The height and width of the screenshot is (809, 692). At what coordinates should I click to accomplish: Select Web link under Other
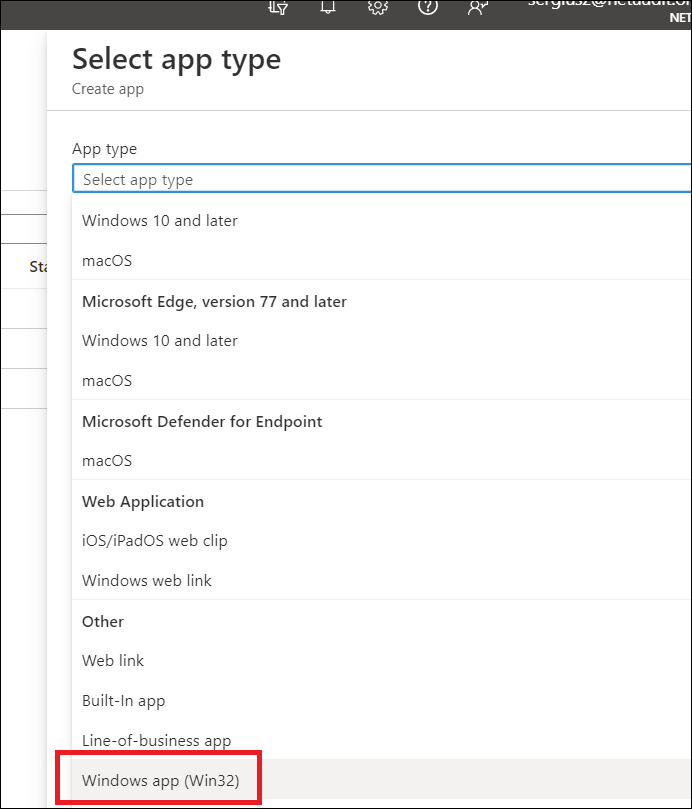(113, 660)
